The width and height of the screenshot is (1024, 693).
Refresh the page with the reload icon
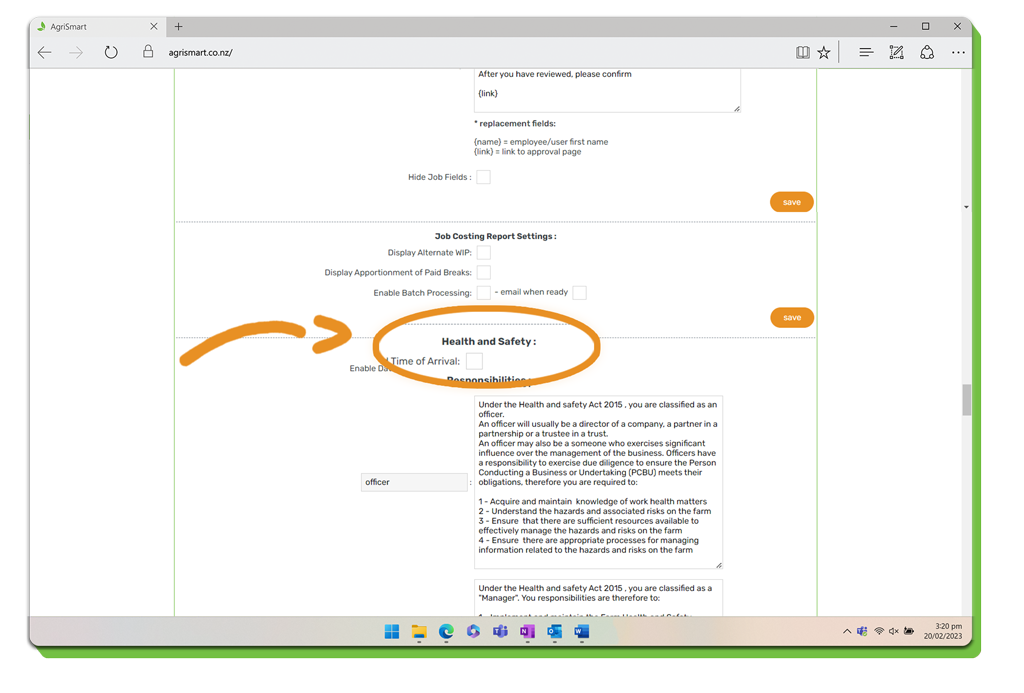click(x=111, y=53)
